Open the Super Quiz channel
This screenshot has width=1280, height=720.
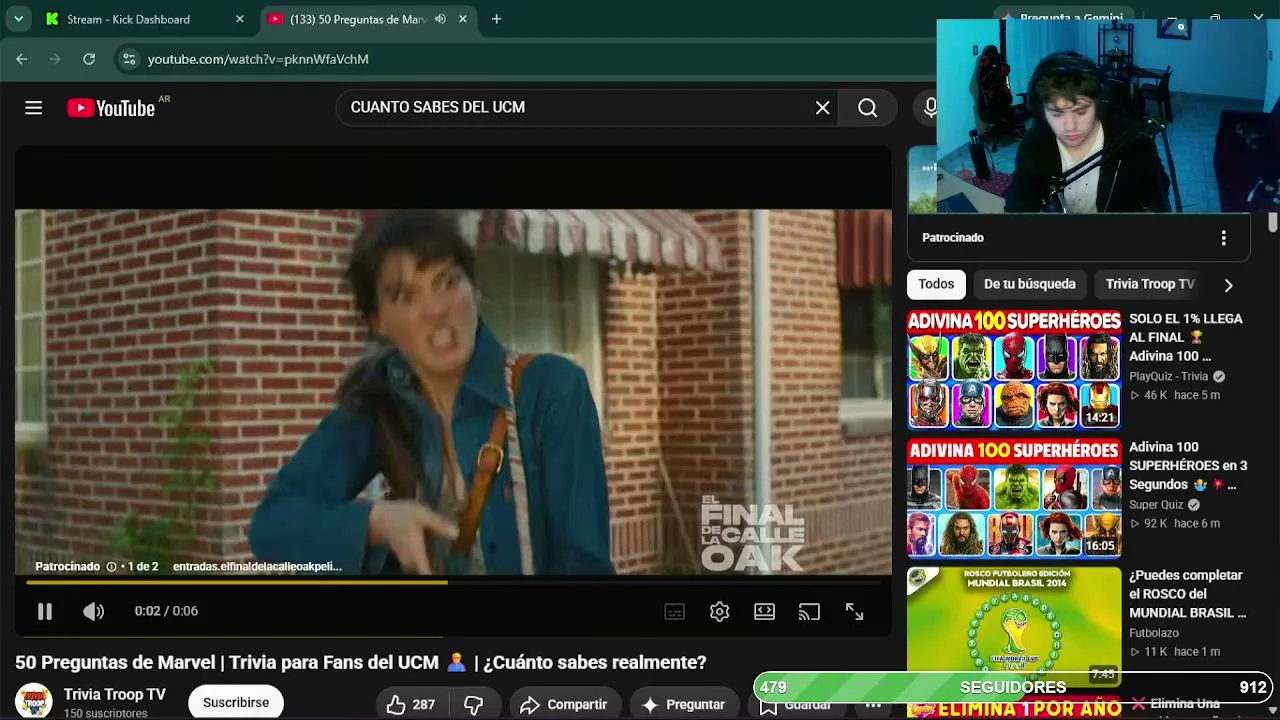coord(1156,505)
